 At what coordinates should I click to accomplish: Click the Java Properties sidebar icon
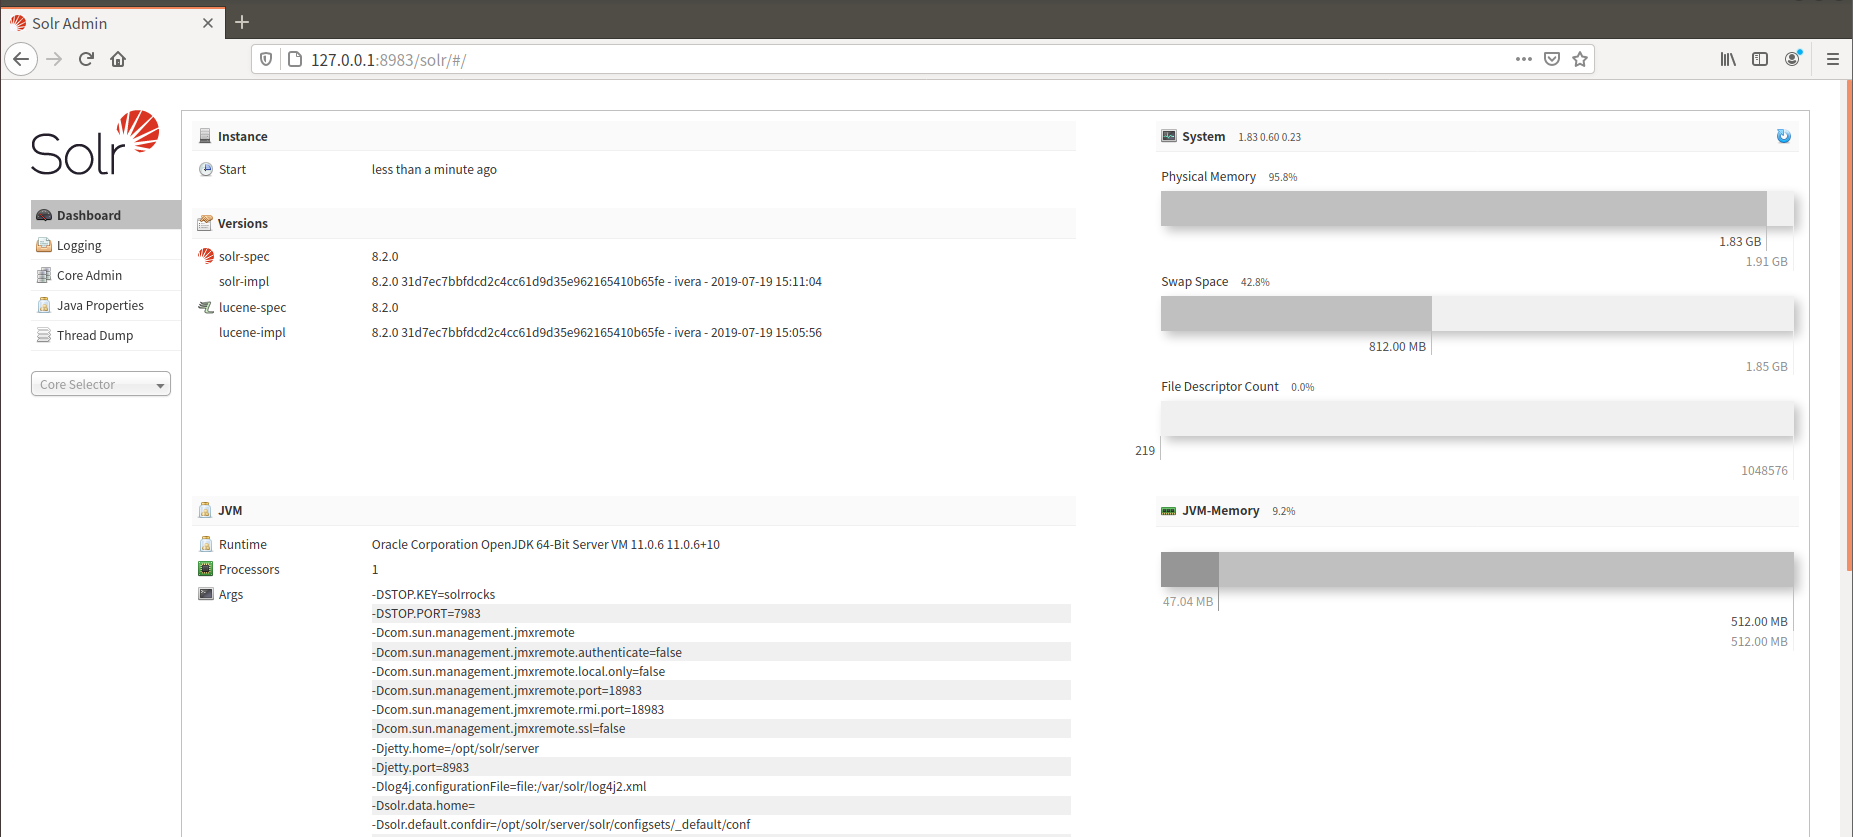click(x=44, y=305)
